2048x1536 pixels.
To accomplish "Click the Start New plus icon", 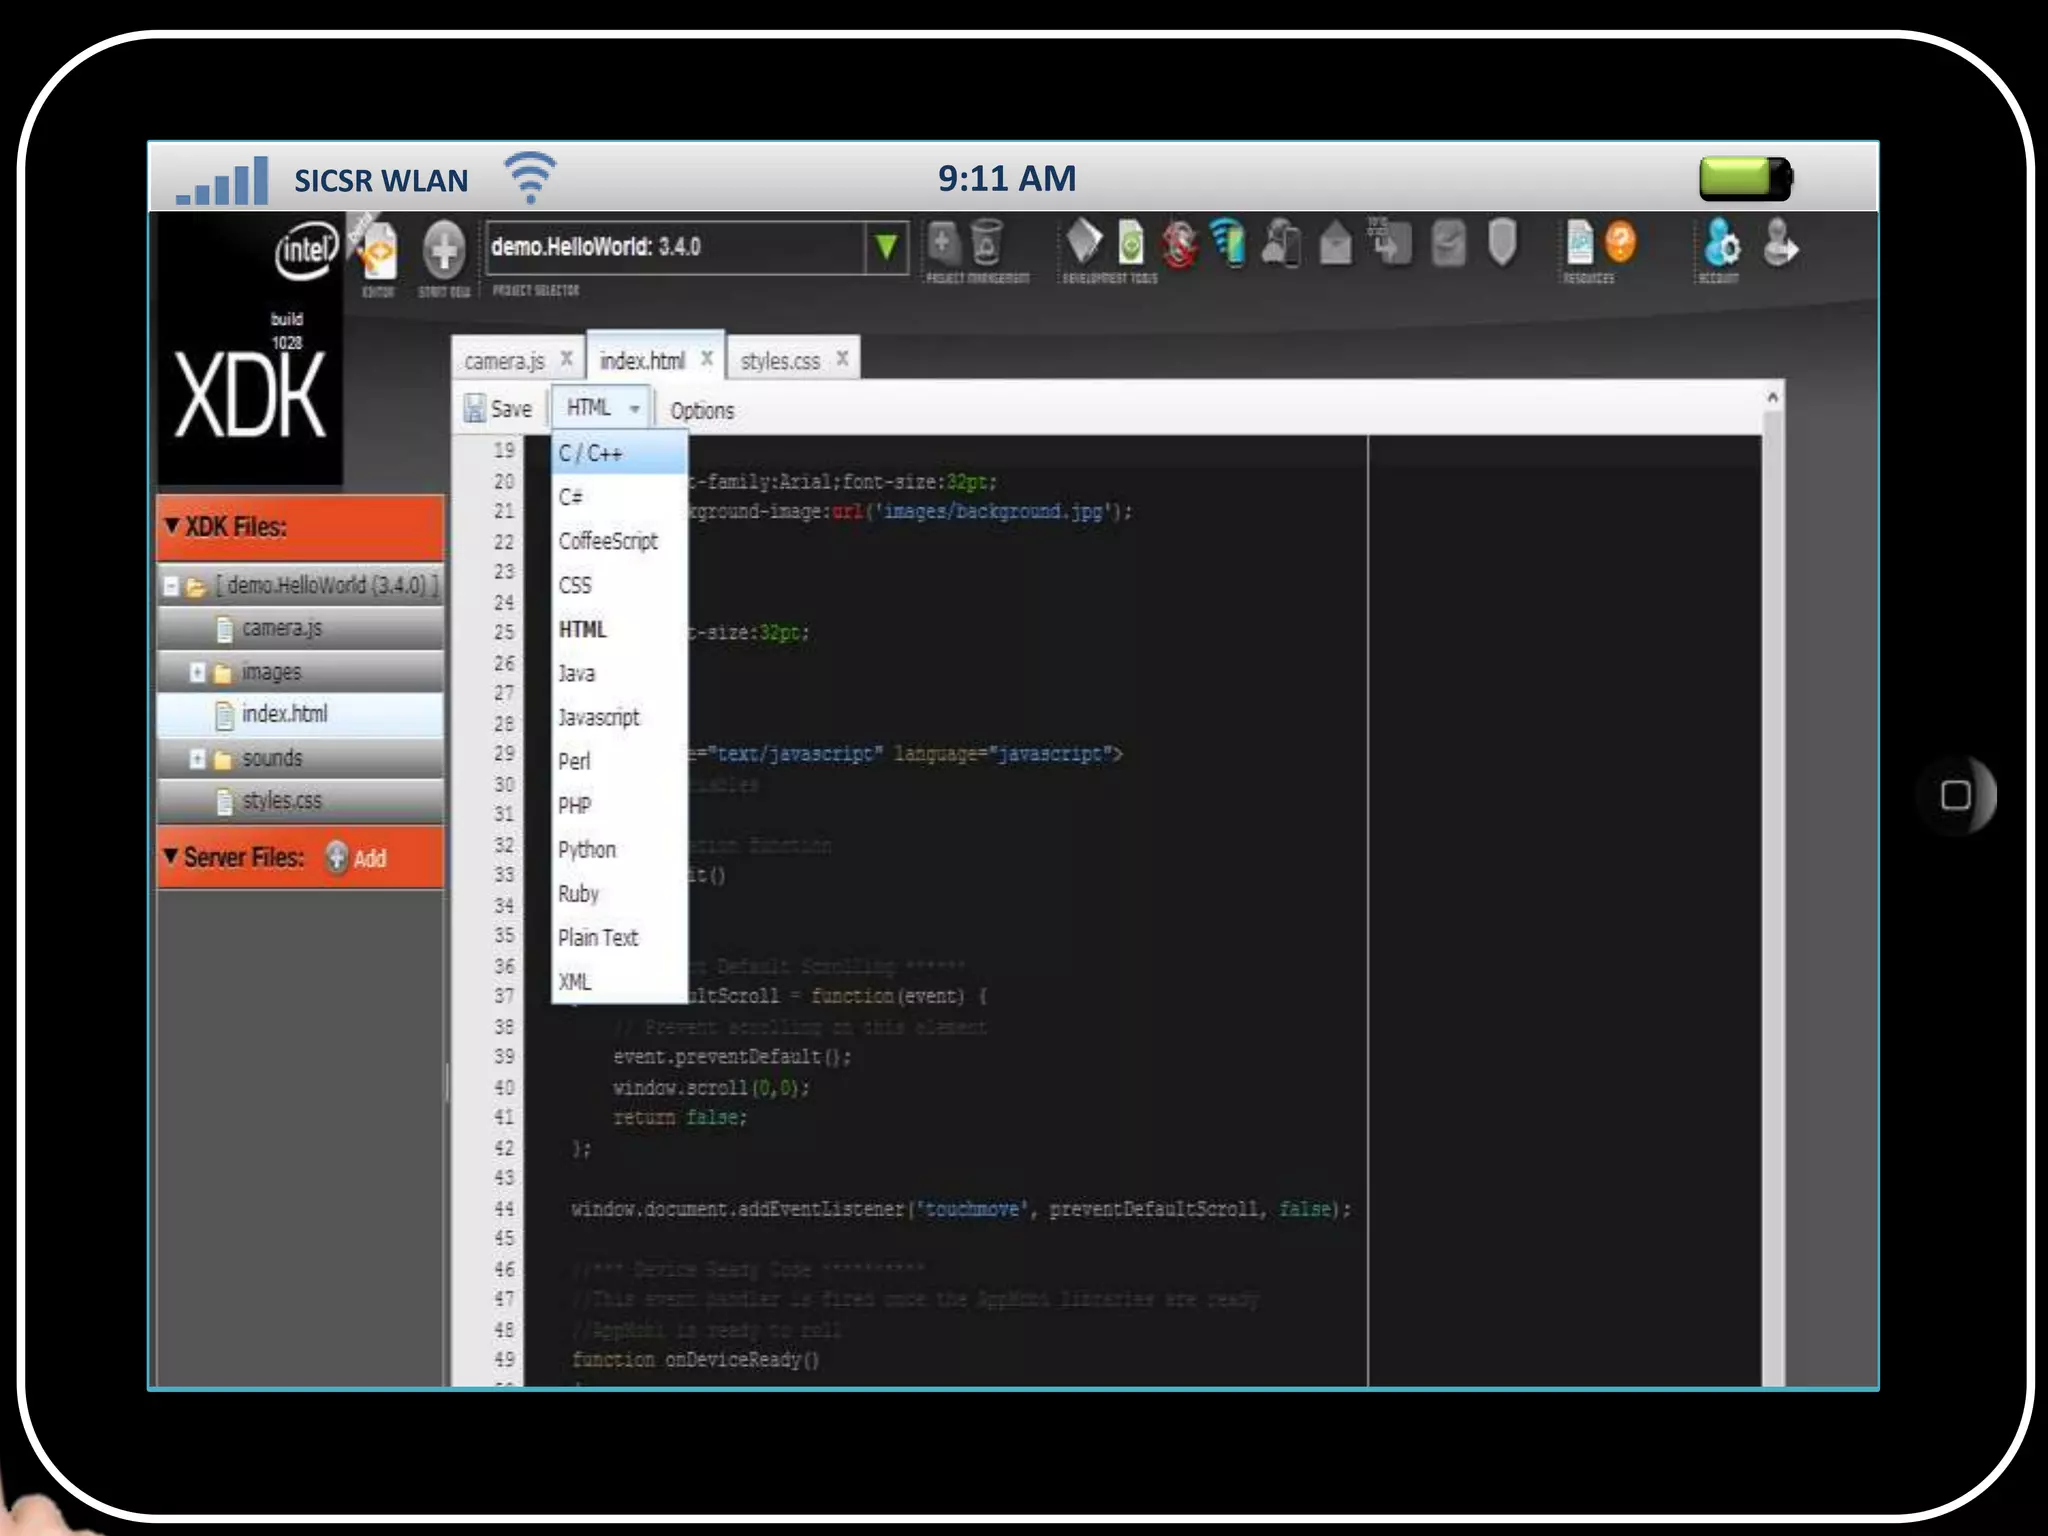I will coord(443,249).
